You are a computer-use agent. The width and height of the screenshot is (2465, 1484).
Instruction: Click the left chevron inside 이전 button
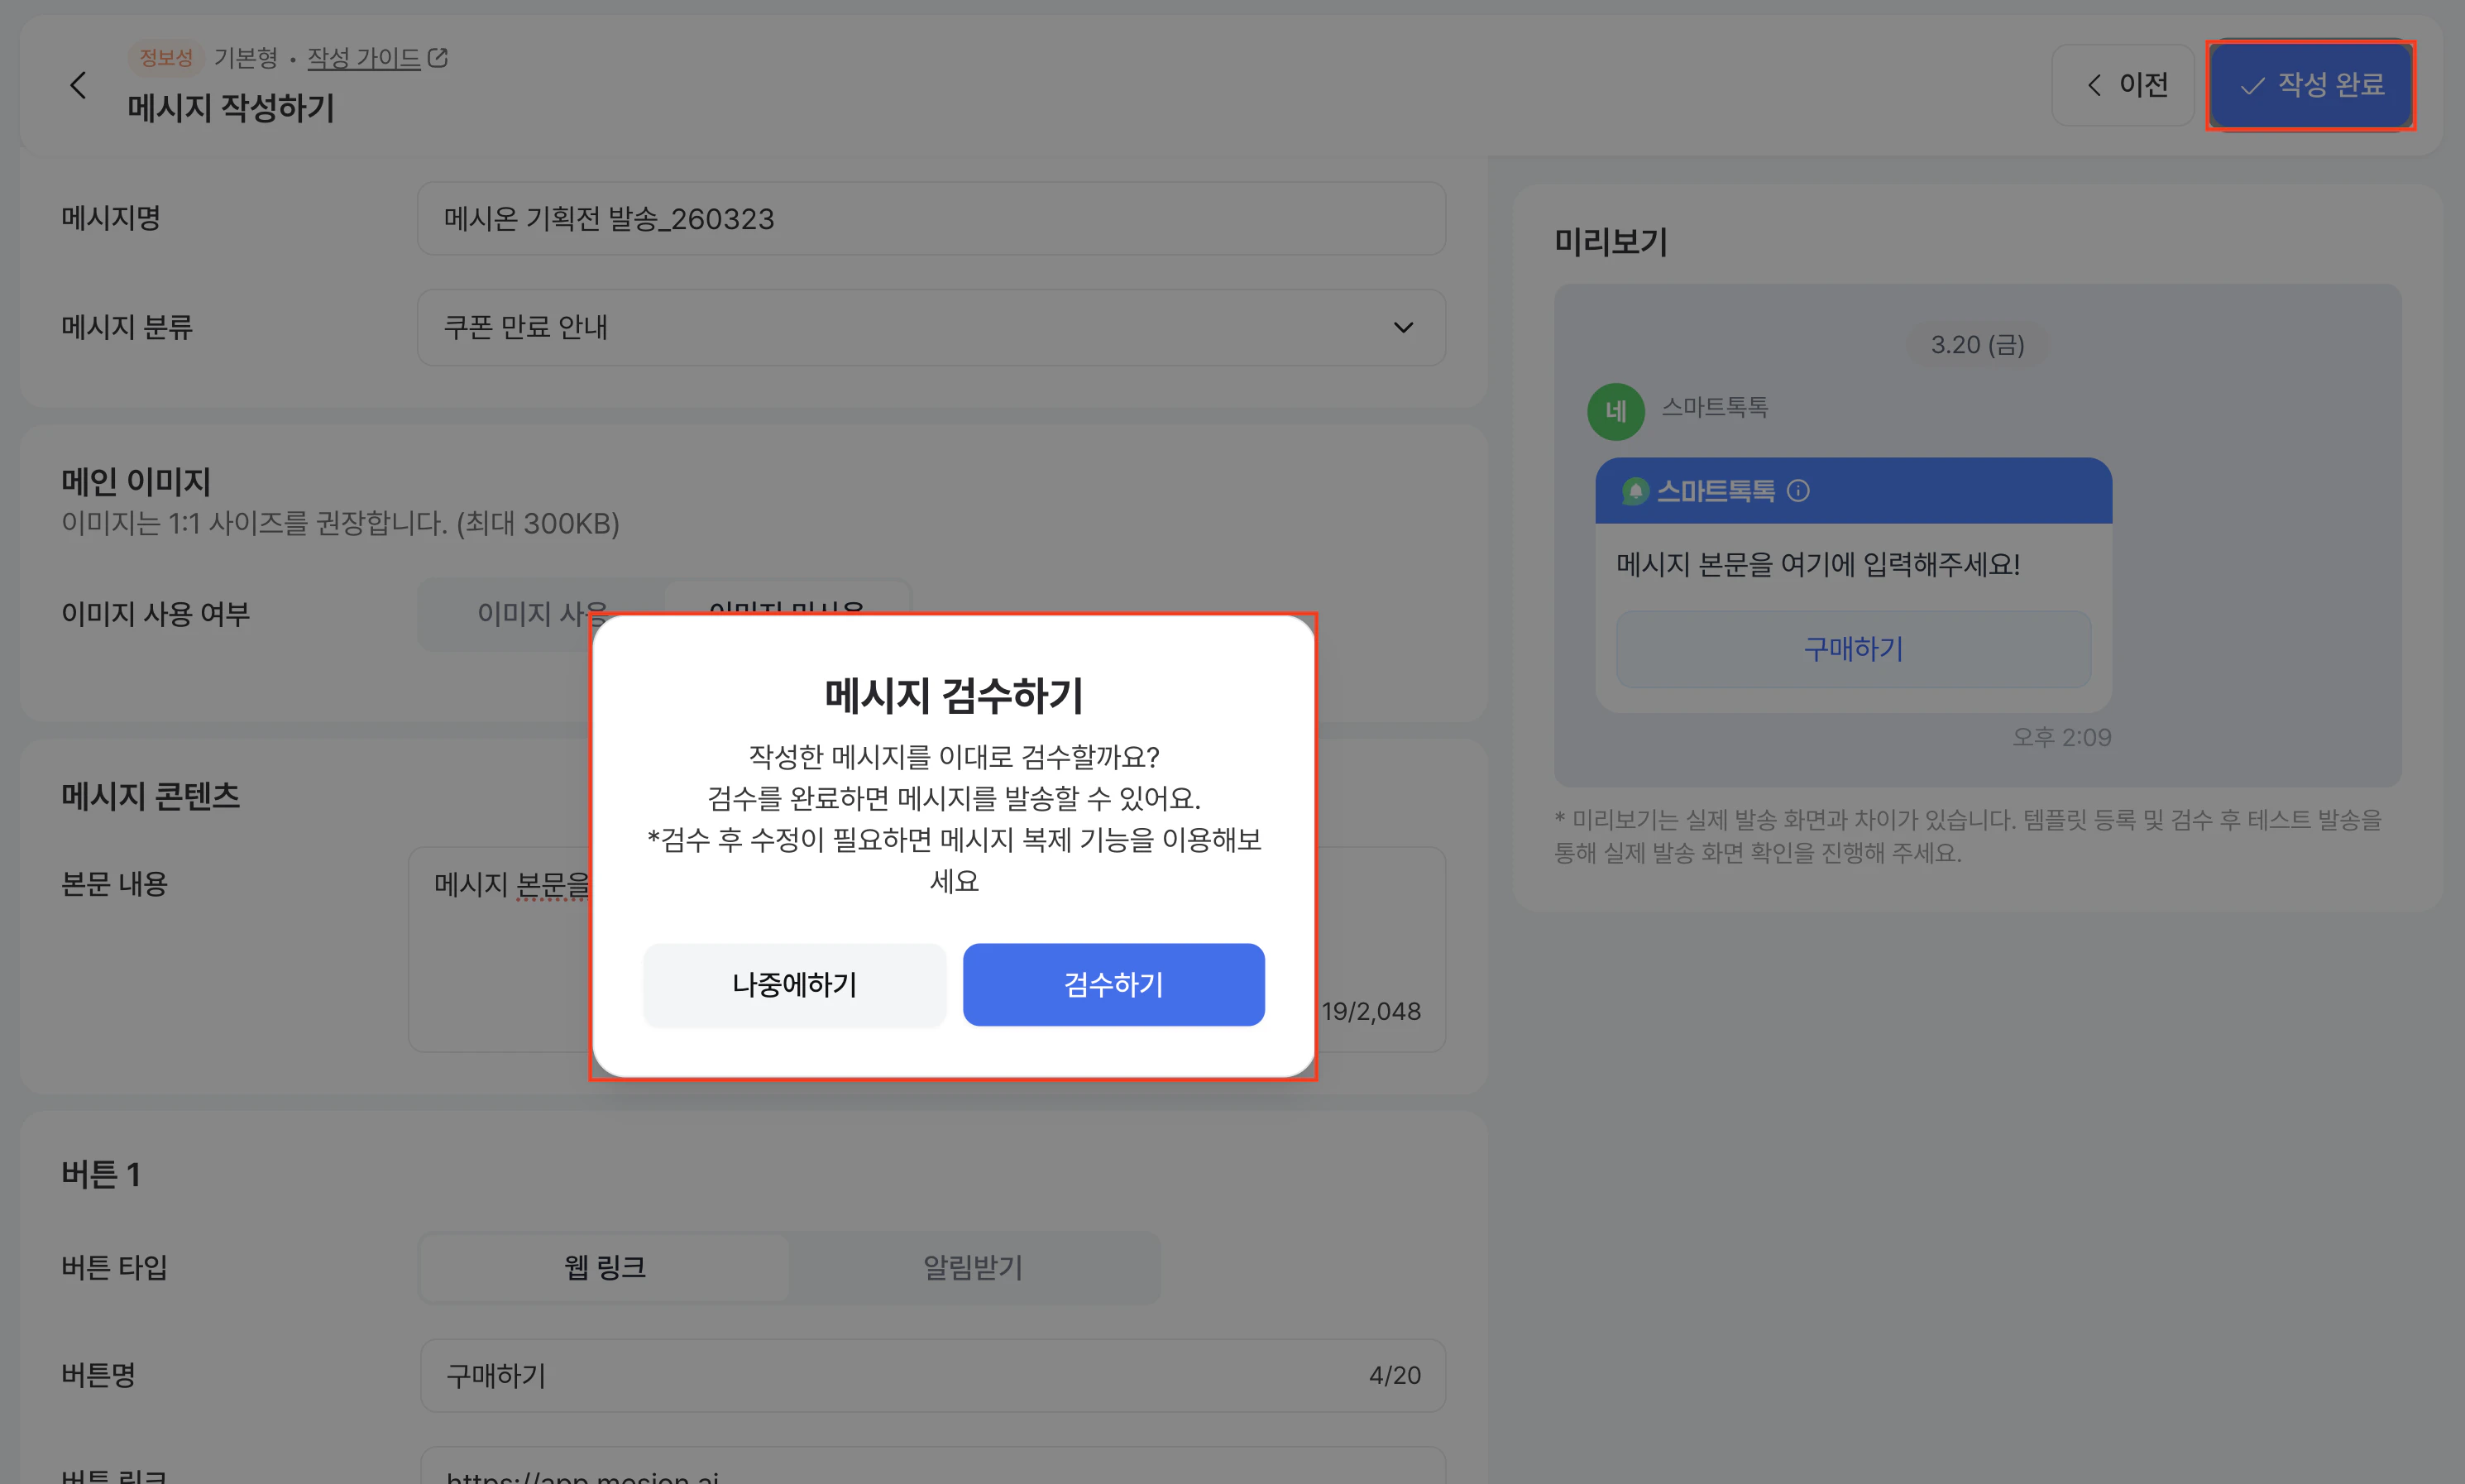point(2095,85)
